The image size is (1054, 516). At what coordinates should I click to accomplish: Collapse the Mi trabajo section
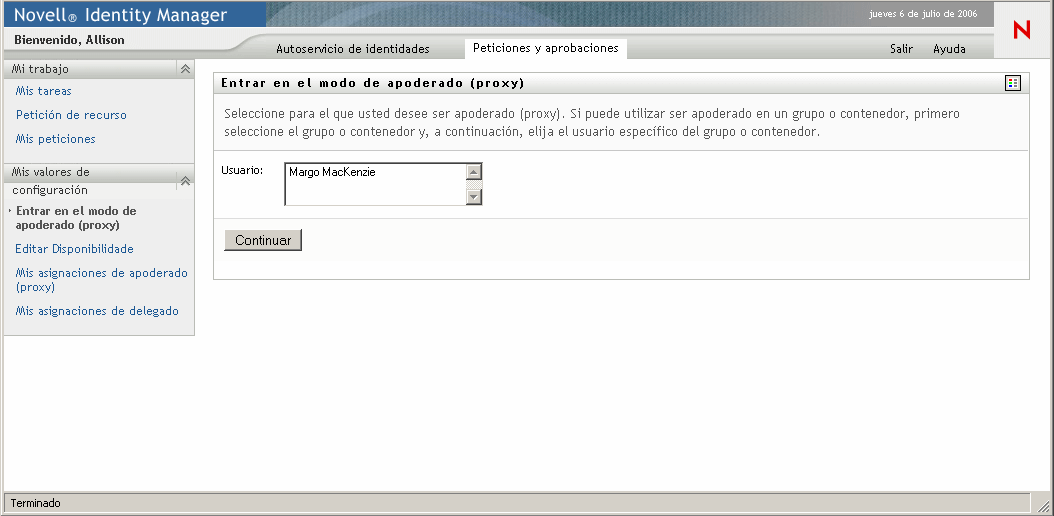[x=186, y=69]
